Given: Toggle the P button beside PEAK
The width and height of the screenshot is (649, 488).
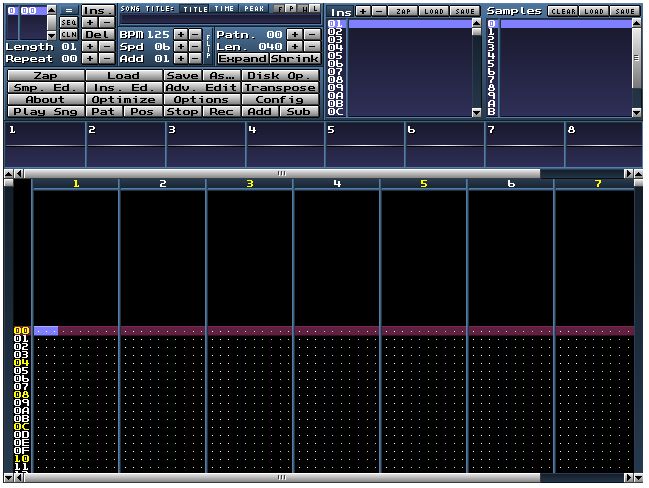Looking at the screenshot, I should tap(292, 8).
